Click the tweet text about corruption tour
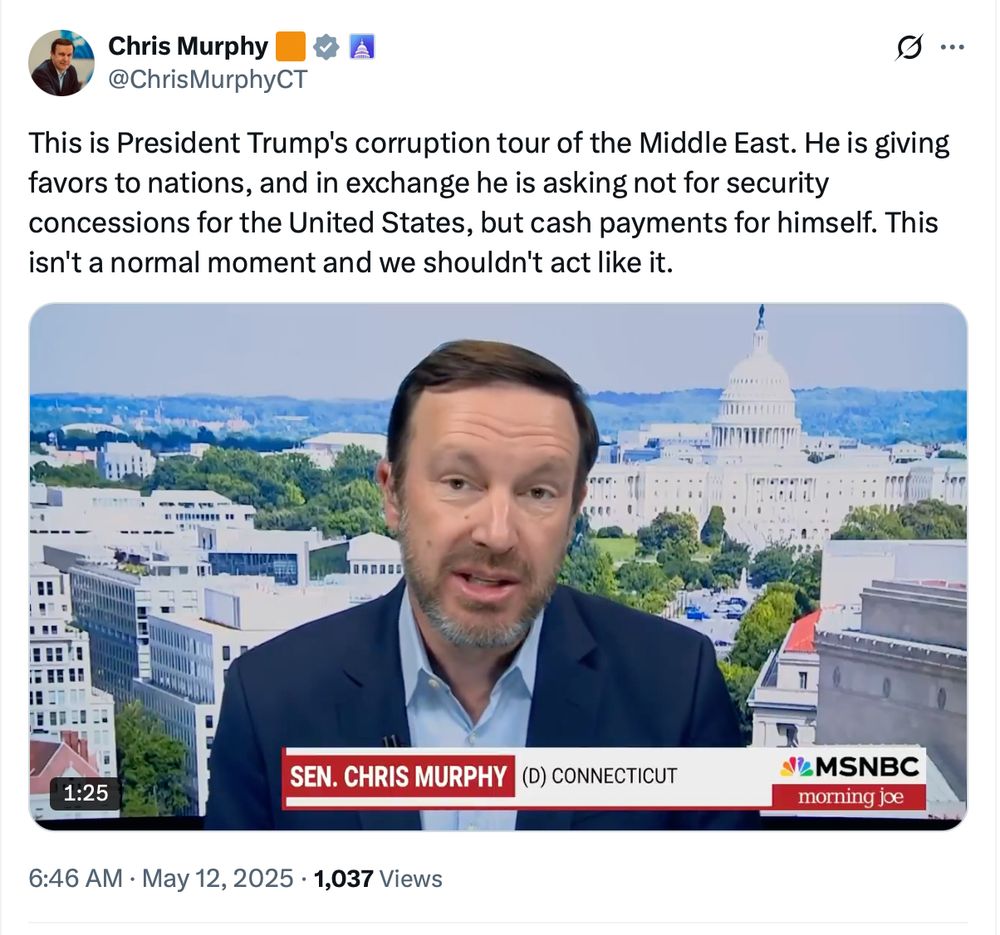Image resolution: width=1000 pixels, height=935 pixels. coord(489,202)
